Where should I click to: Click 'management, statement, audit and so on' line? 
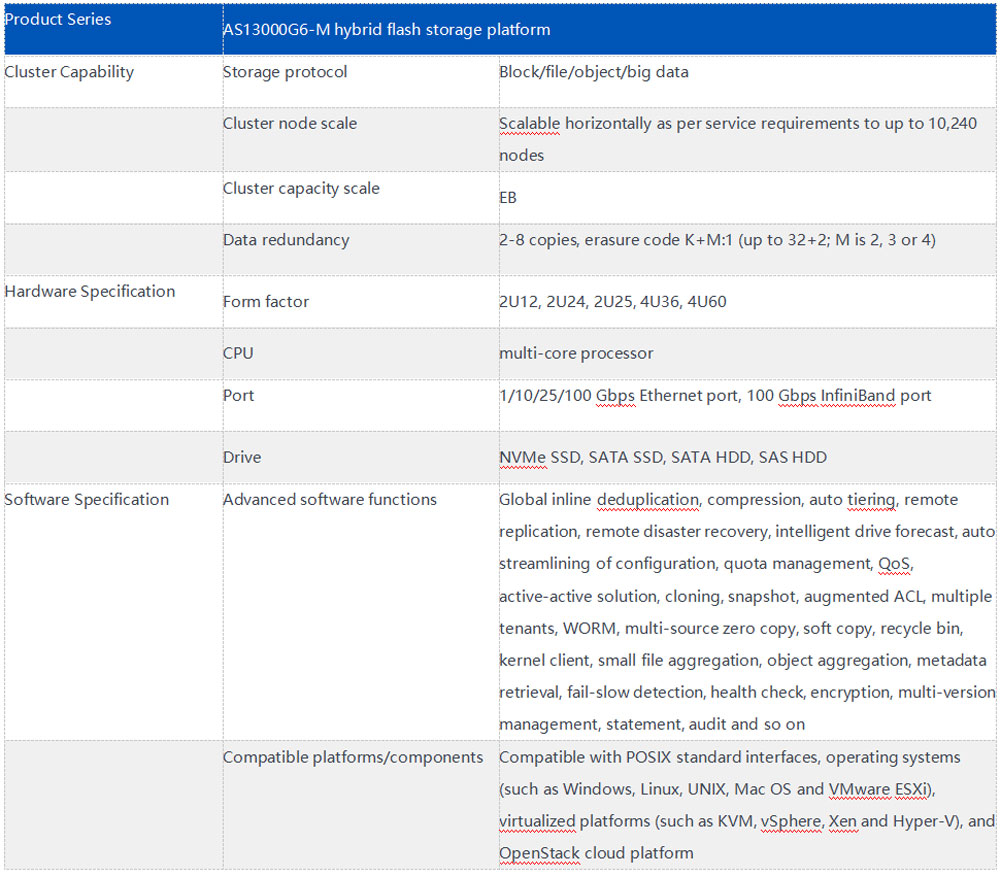point(652,725)
